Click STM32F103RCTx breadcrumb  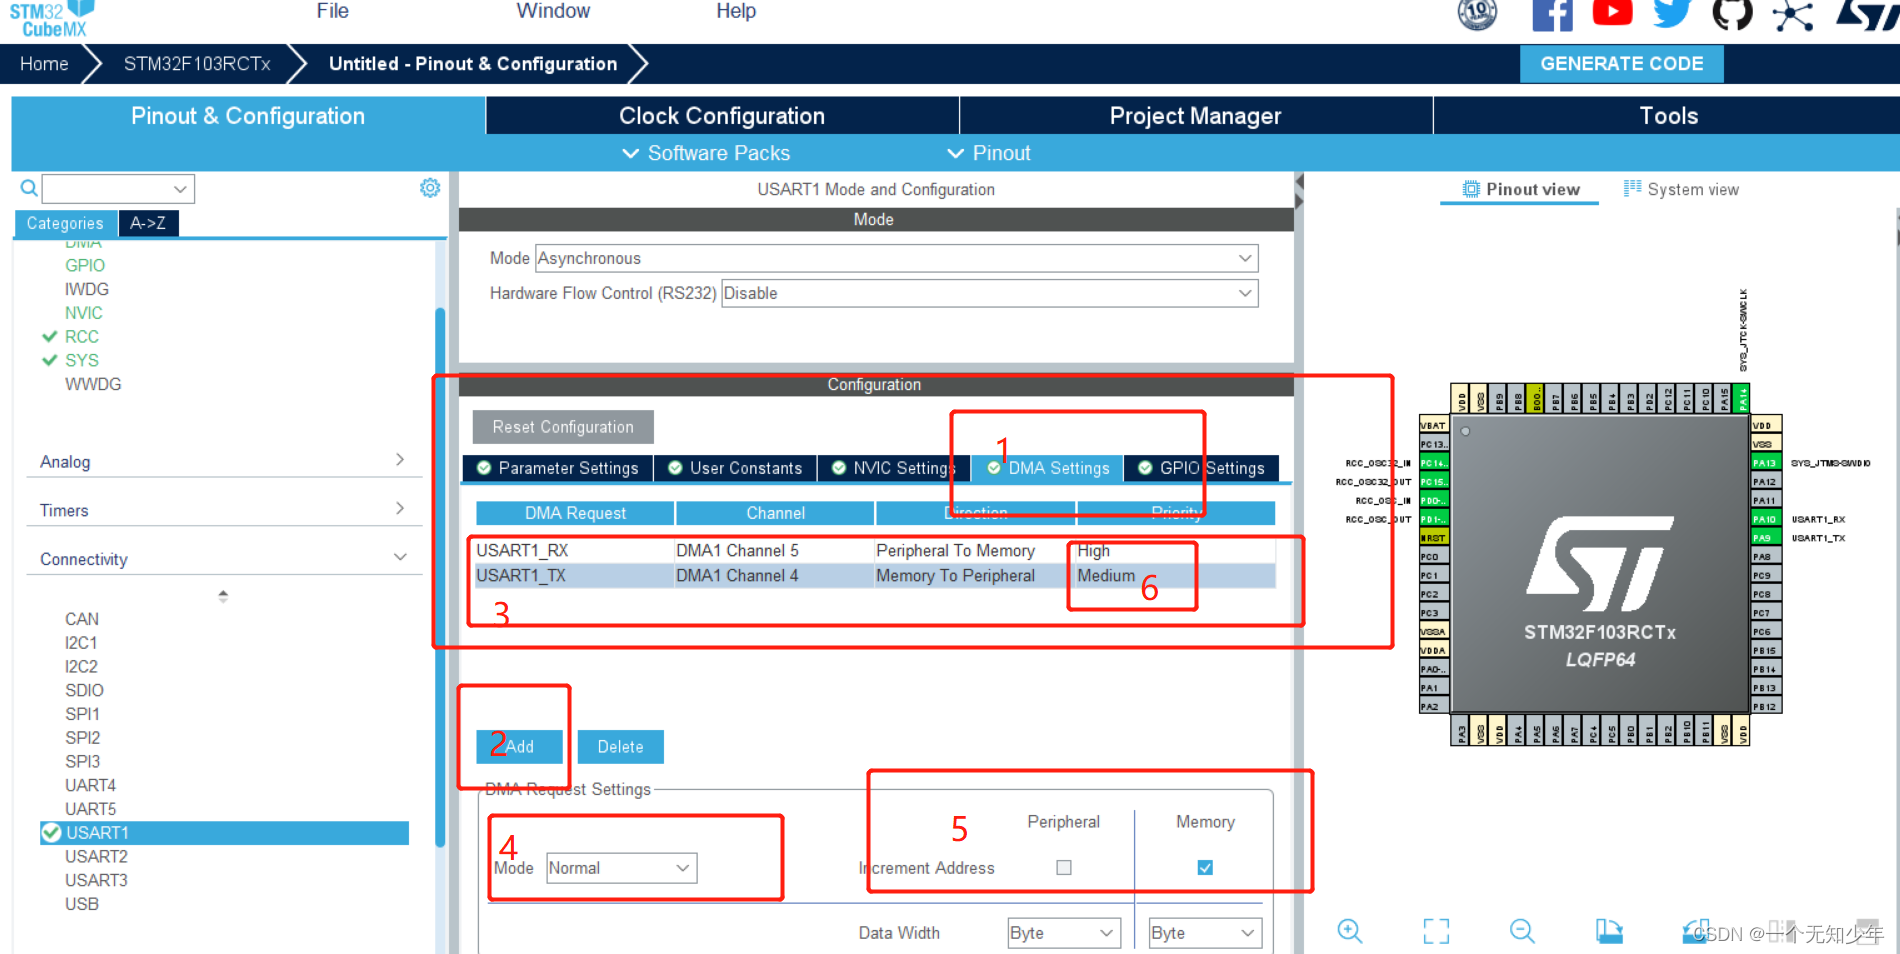(x=197, y=64)
